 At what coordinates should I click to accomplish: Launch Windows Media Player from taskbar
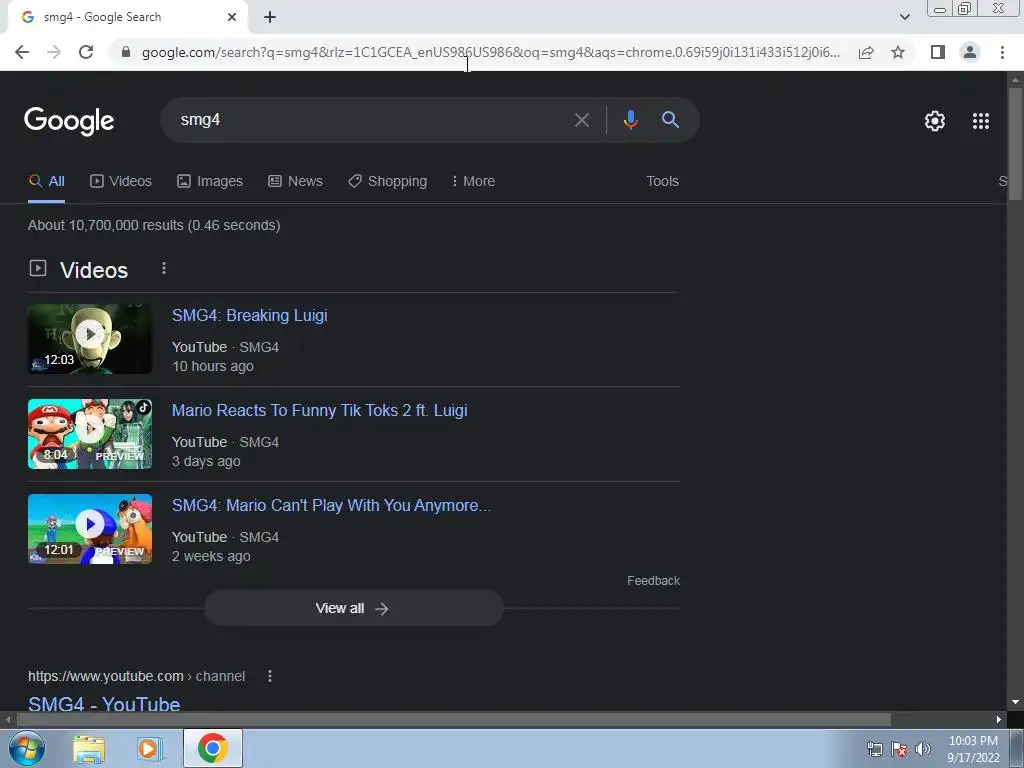[x=149, y=749]
